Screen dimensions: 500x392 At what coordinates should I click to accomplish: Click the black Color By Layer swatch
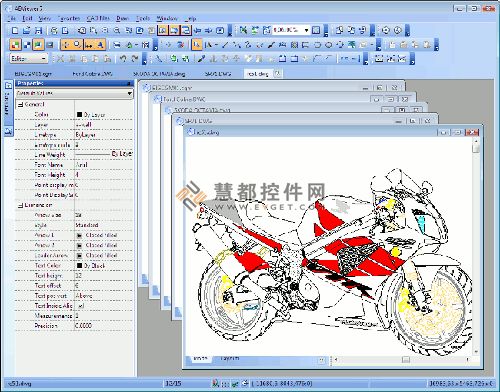(79, 114)
